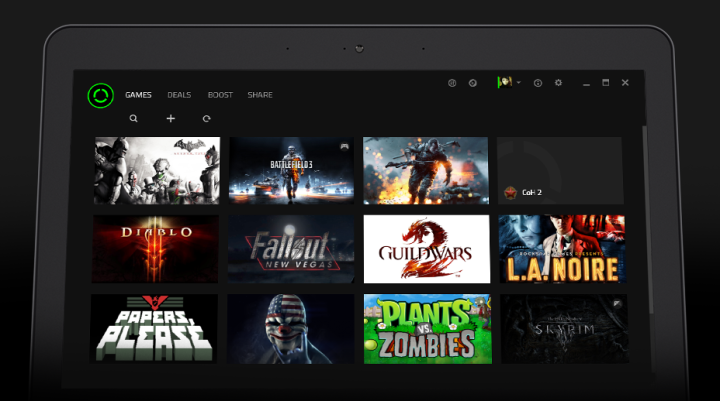The image size is (720, 401).
Task: Minimize the Cortex window
Action: (x=586, y=85)
